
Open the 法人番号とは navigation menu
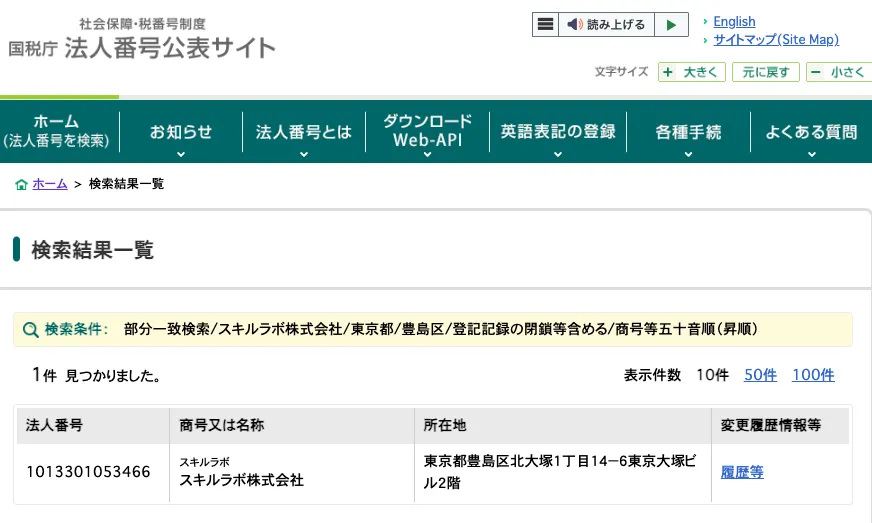(304, 132)
